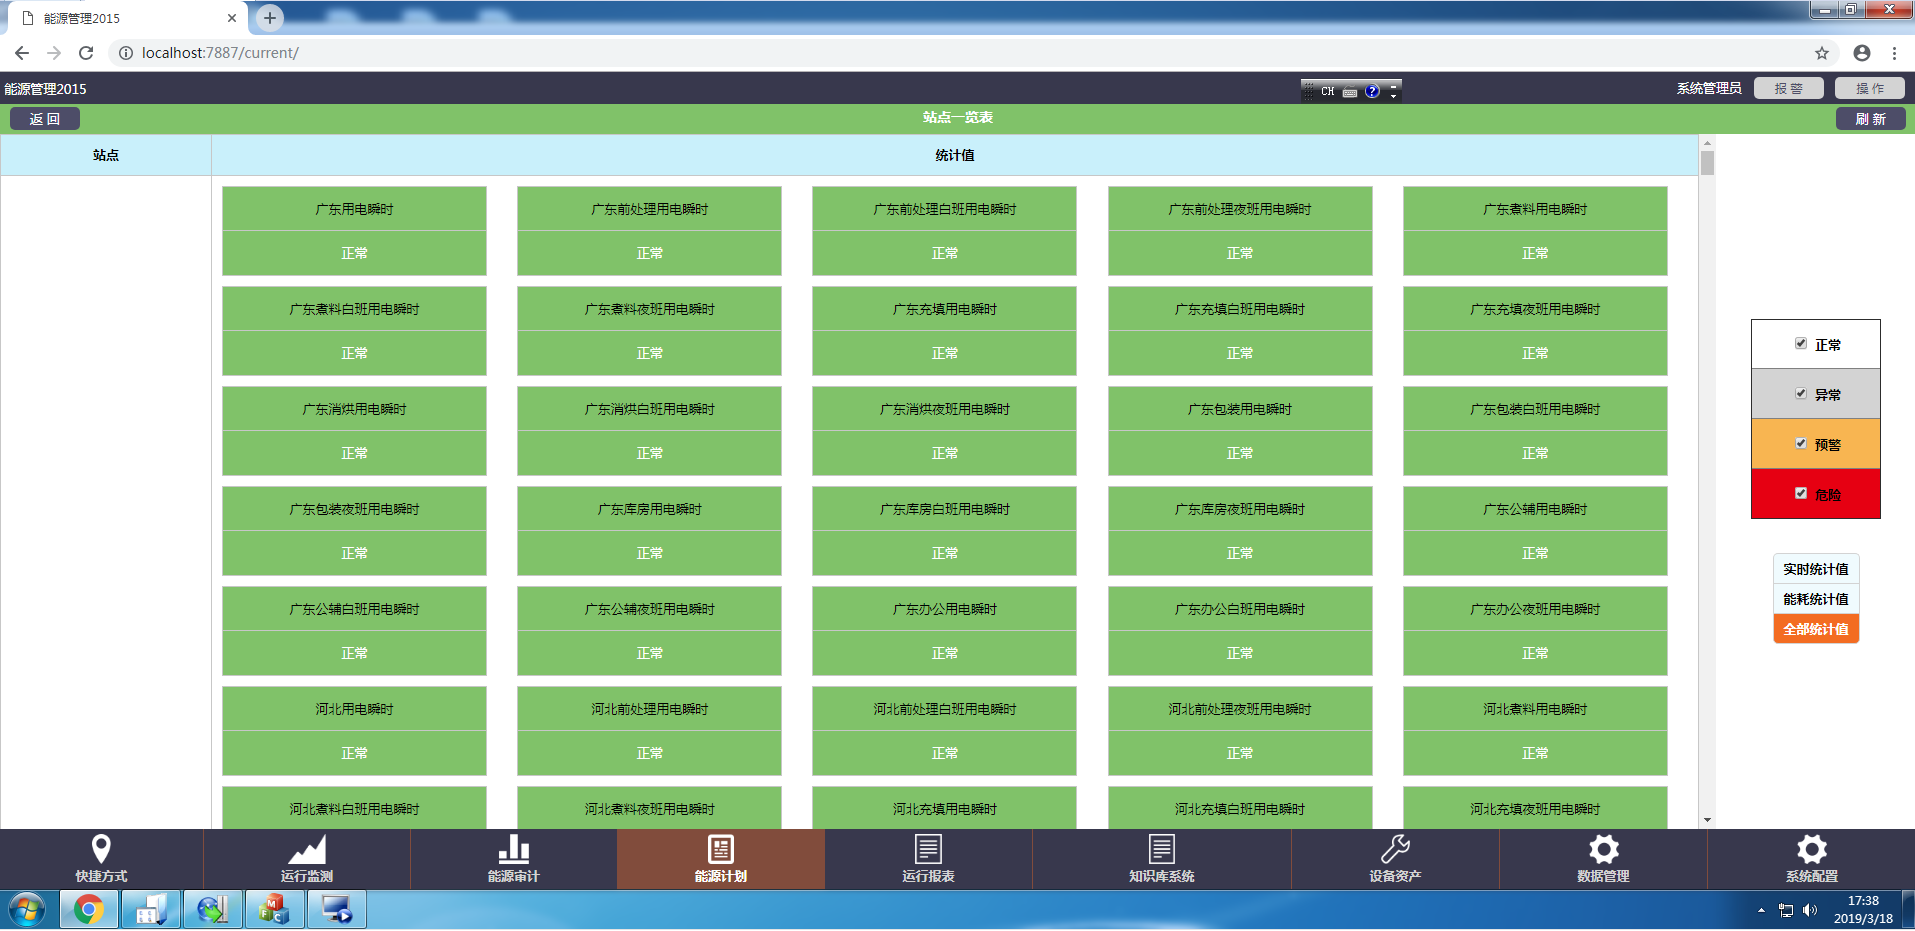This screenshot has width=1915, height=931.
Task: Open 能源审计 bar chart icon
Action: click(513, 849)
